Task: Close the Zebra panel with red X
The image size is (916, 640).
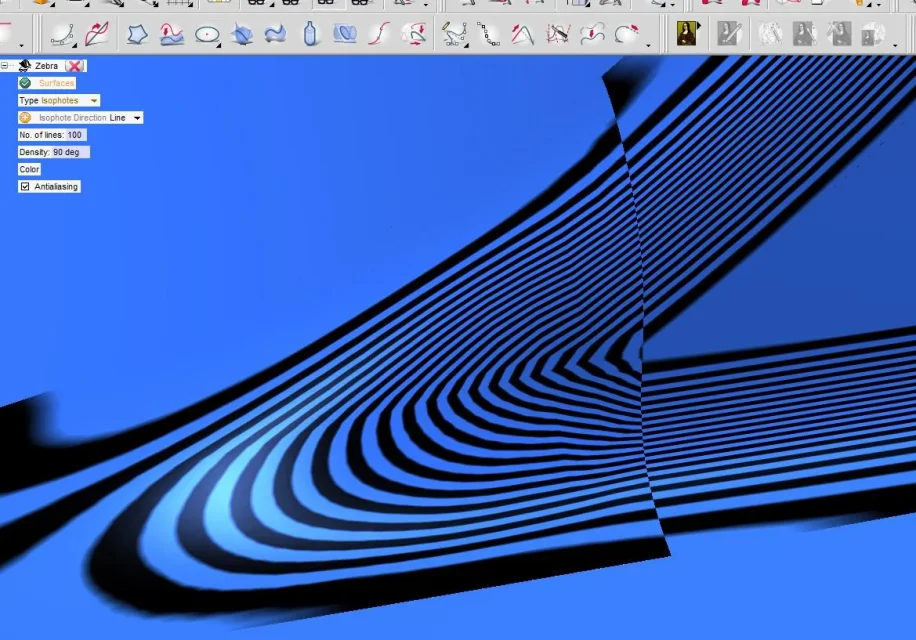Action: 74,66
